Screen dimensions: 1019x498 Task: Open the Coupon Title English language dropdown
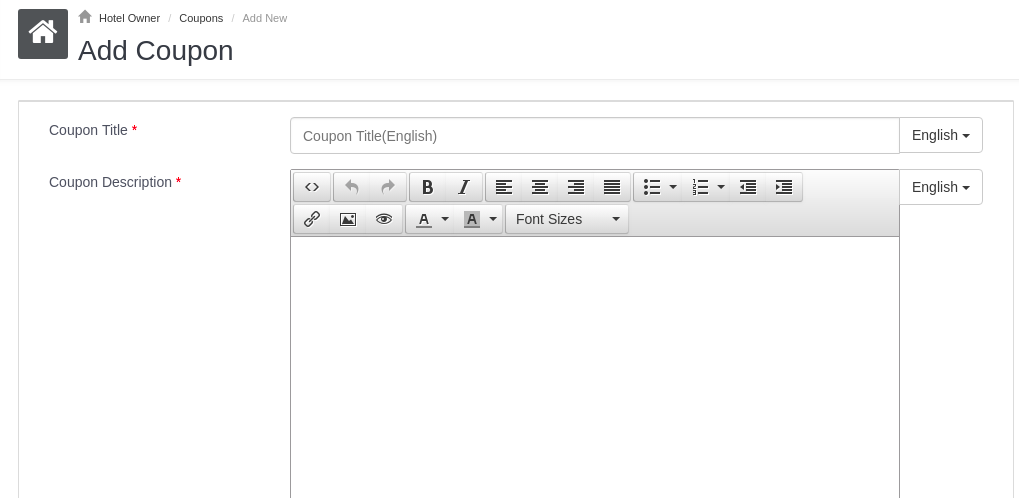coord(941,135)
